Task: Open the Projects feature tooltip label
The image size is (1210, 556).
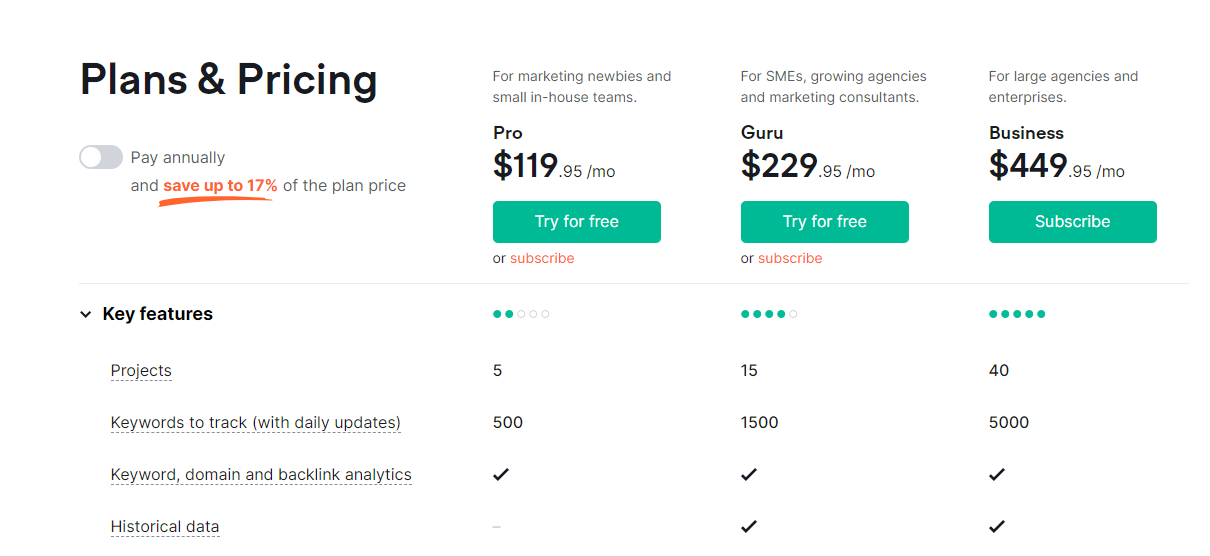Action: [141, 371]
